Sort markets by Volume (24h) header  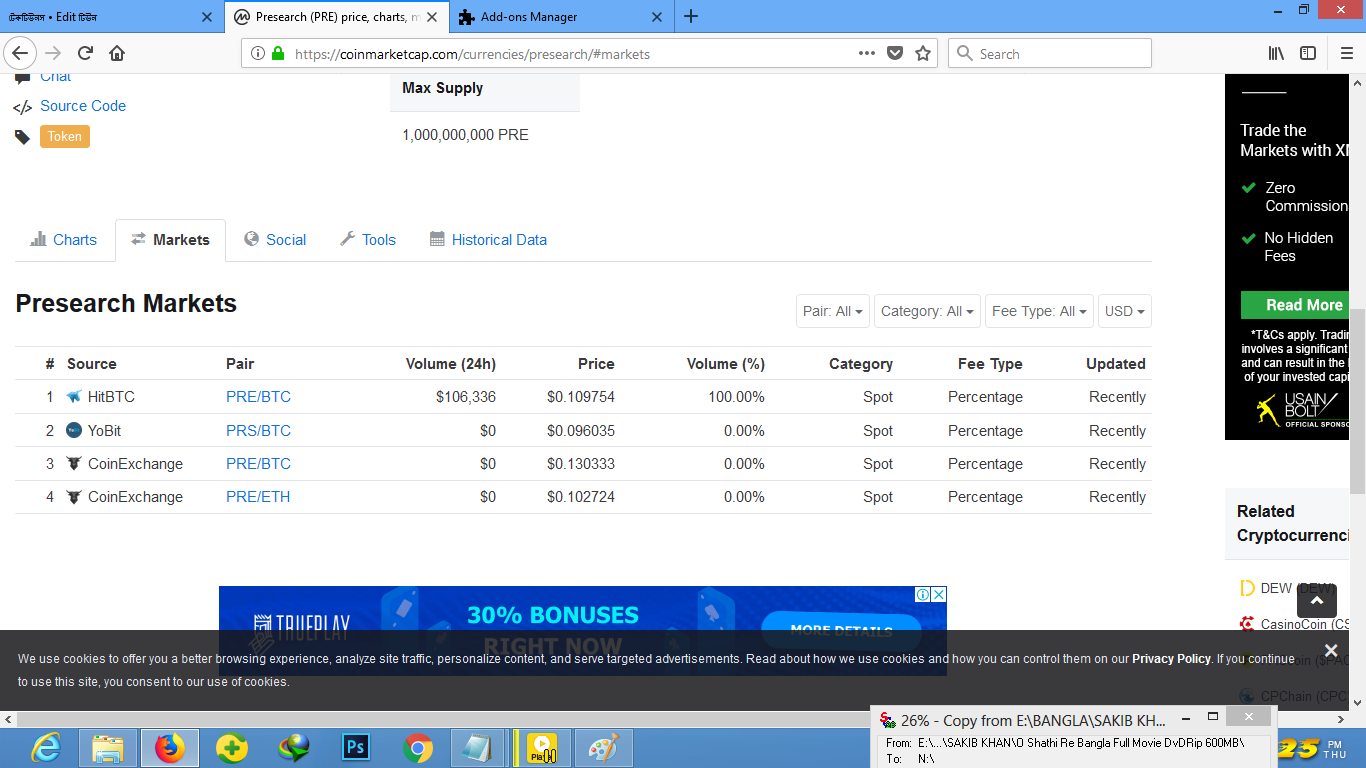(x=451, y=364)
